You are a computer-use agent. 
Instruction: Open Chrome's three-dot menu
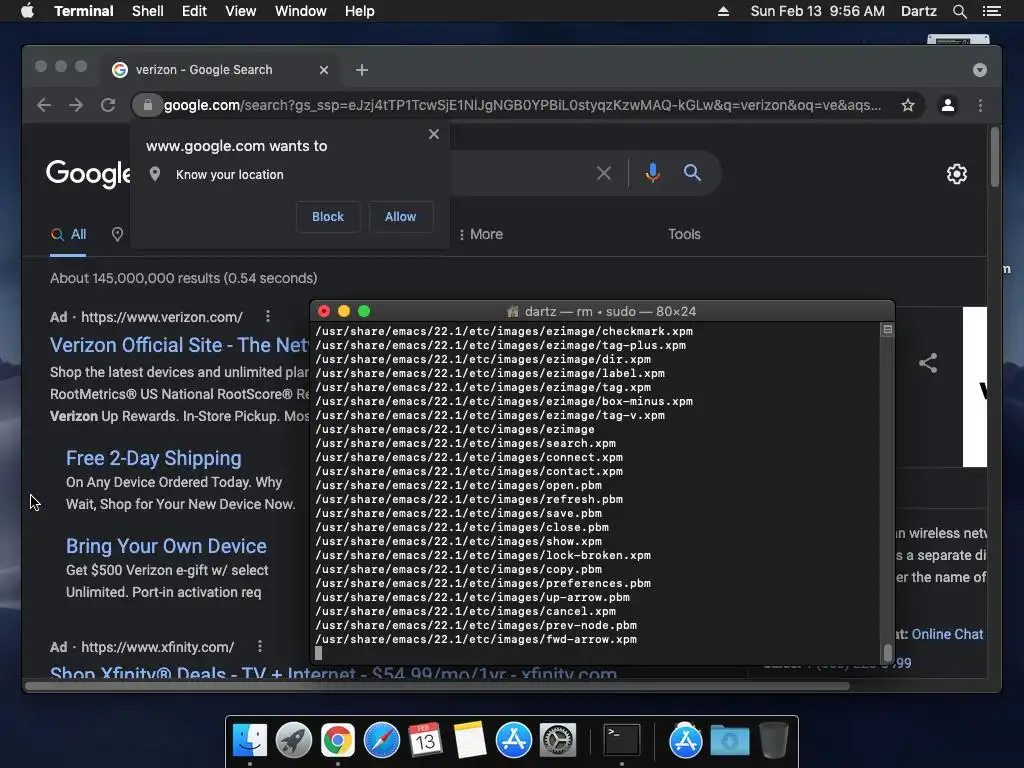click(980, 105)
